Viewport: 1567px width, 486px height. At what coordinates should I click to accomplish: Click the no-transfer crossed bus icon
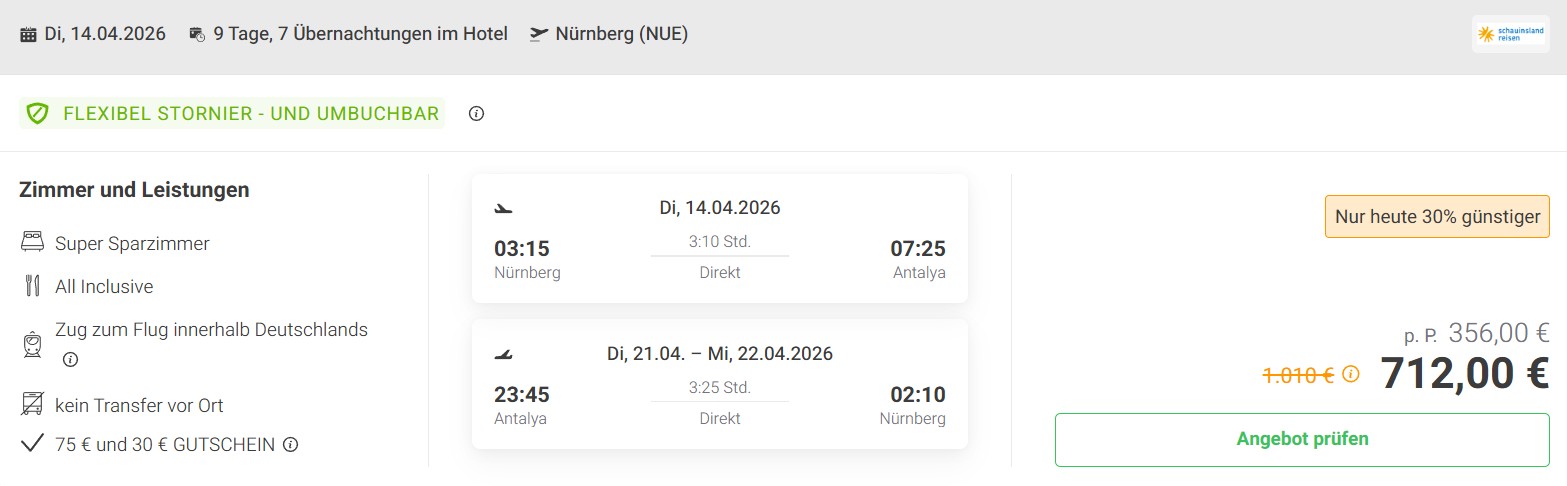tap(31, 405)
